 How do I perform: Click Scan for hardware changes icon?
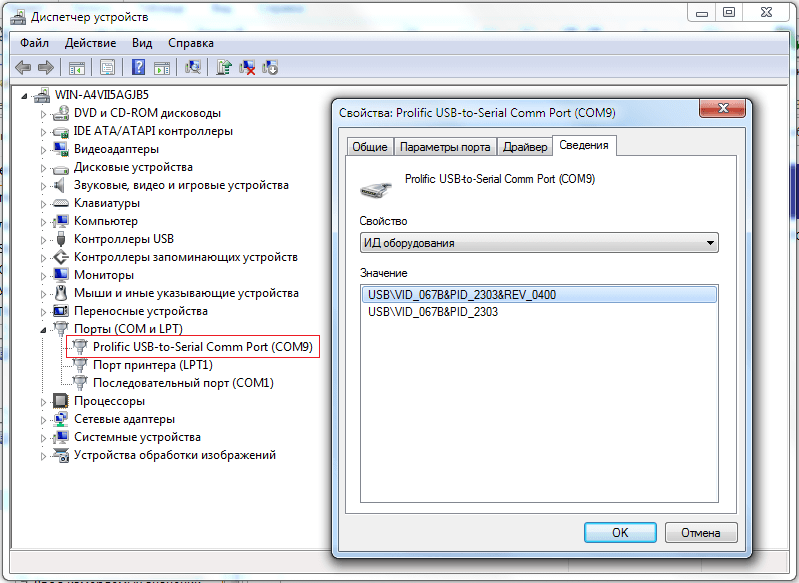coord(193,67)
